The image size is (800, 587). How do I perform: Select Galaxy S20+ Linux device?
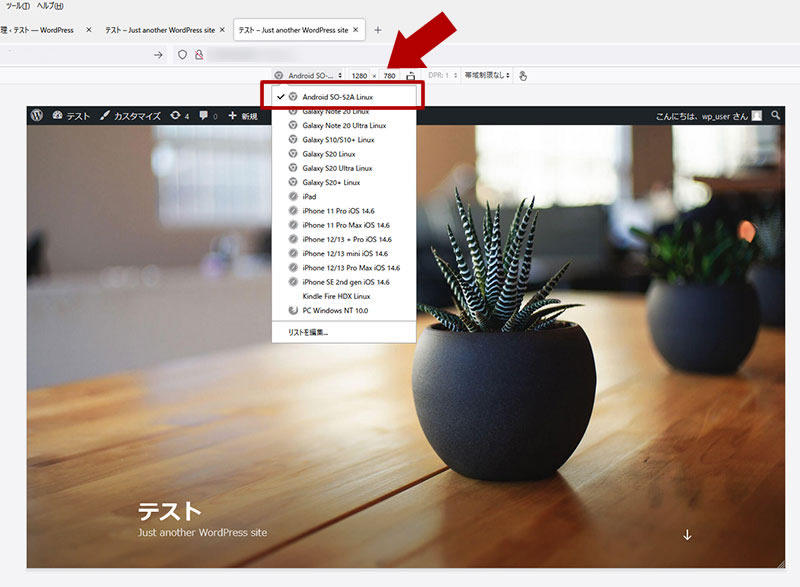[344, 182]
